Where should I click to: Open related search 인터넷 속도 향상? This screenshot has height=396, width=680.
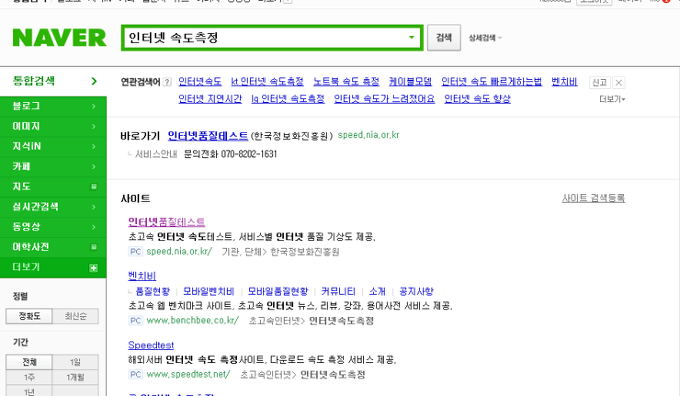477,99
